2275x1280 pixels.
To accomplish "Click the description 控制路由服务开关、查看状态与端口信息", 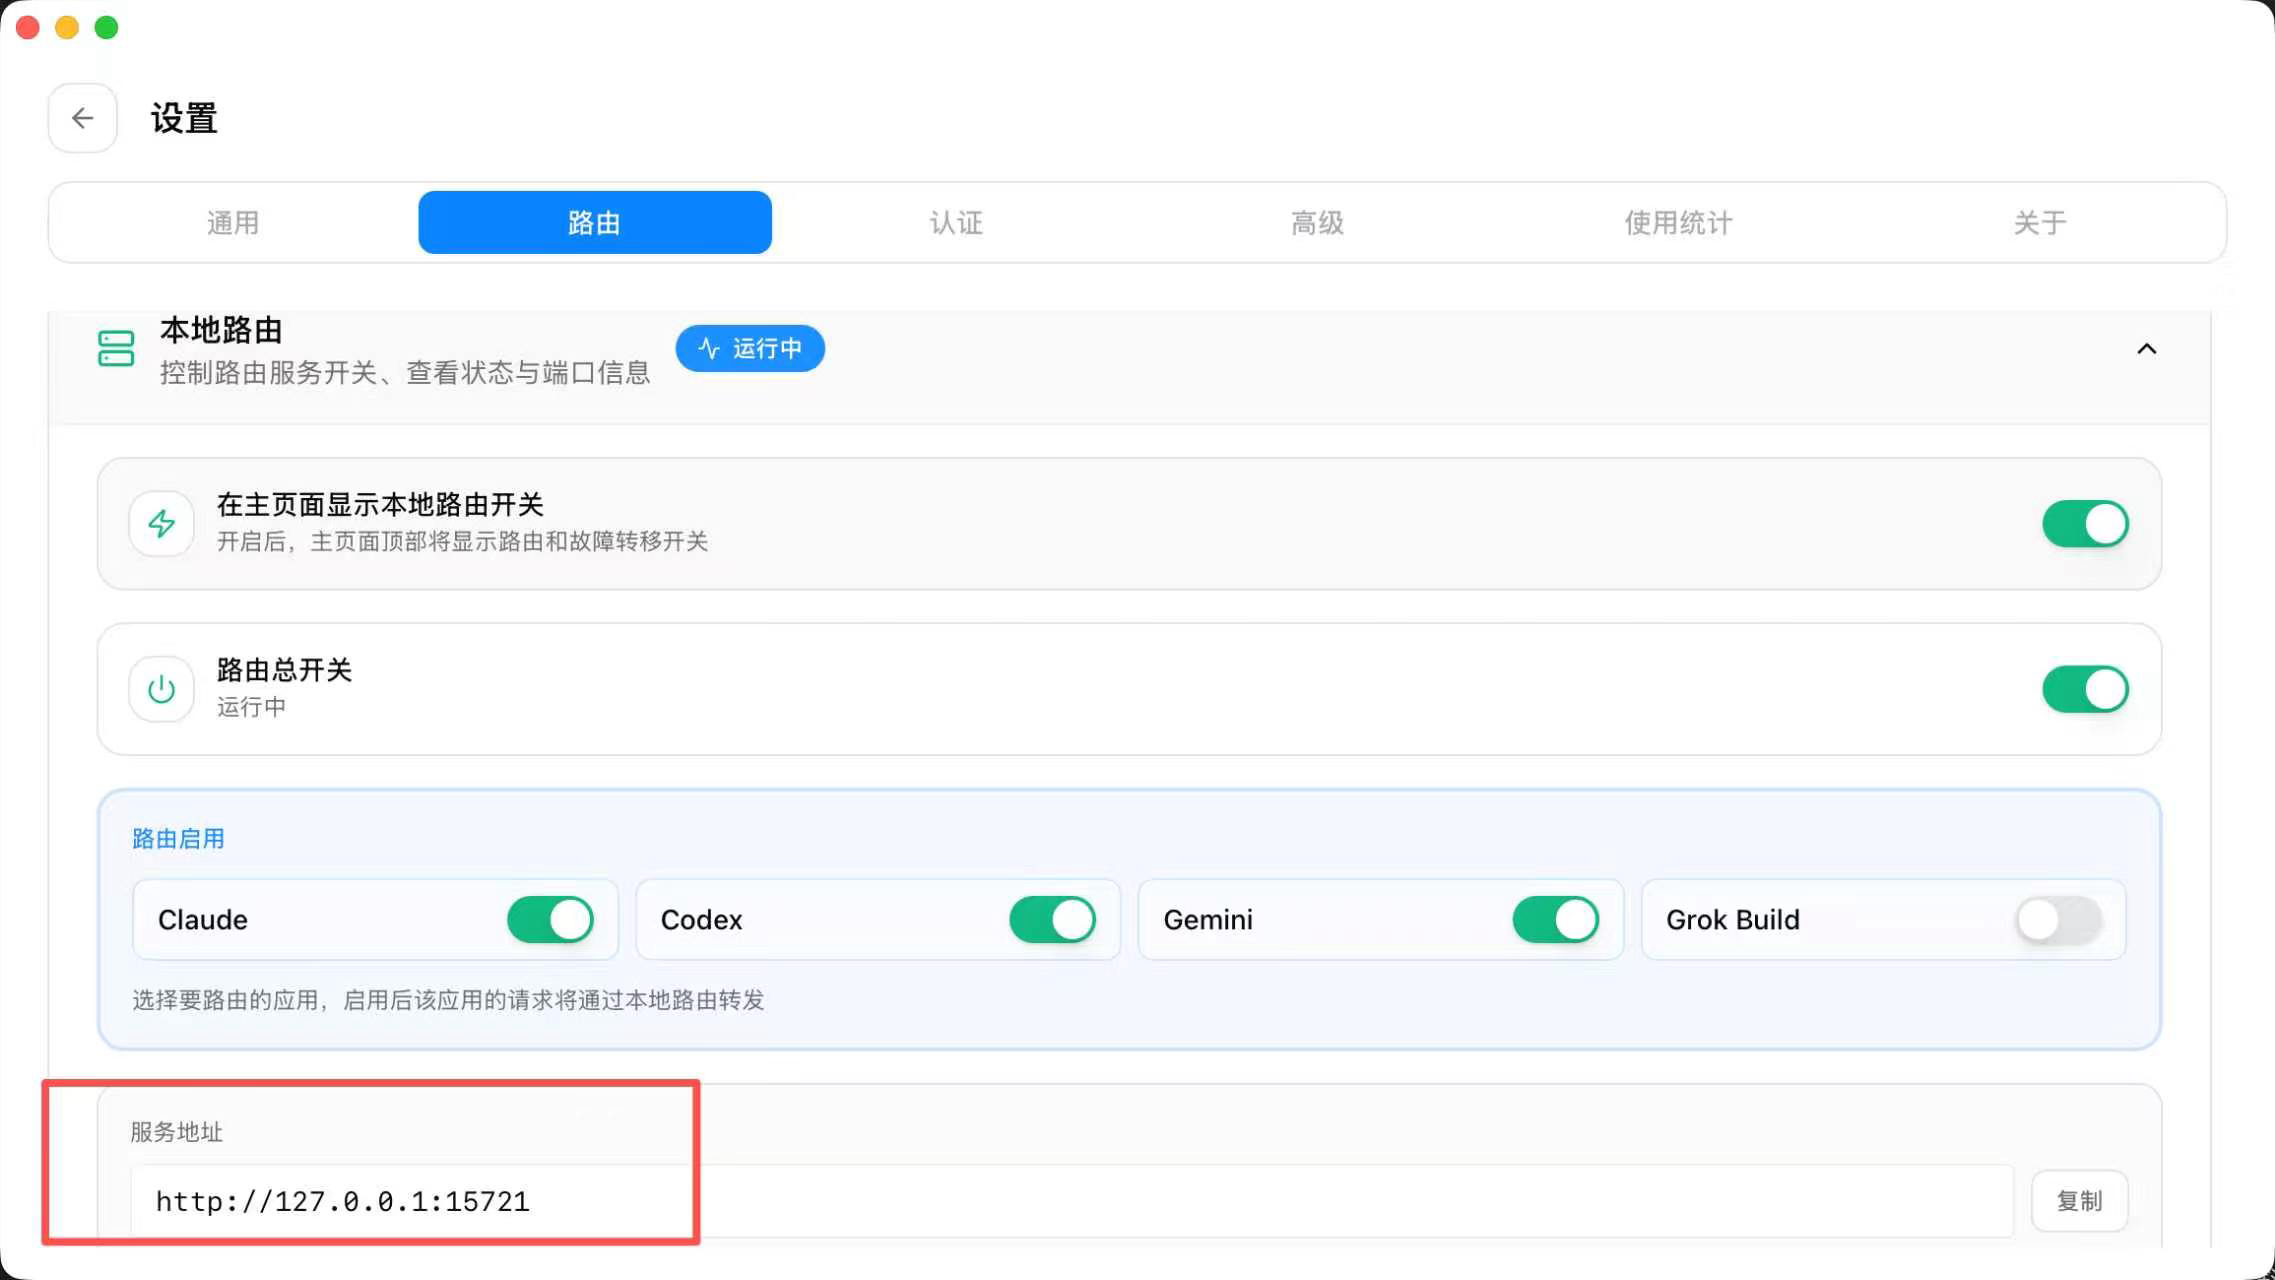I will tap(405, 373).
